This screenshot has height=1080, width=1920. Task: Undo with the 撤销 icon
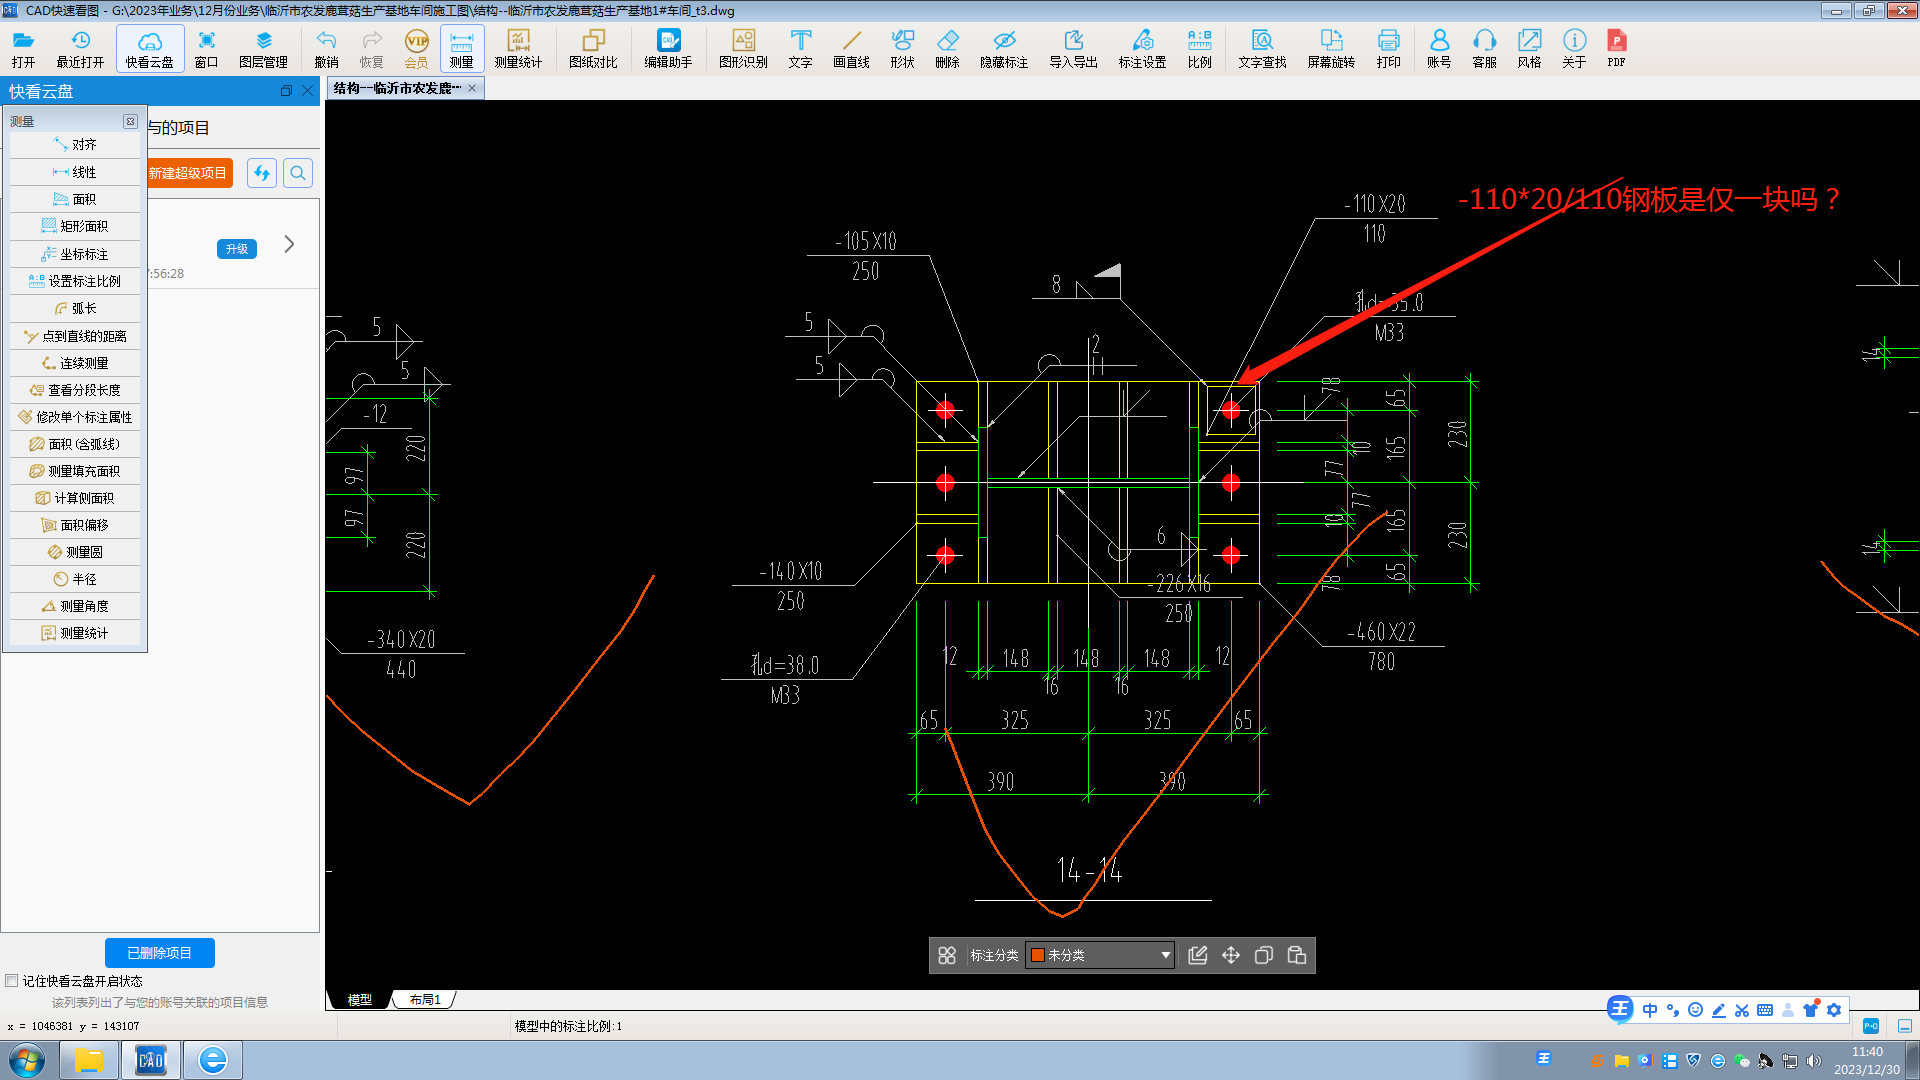pos(326,48)
